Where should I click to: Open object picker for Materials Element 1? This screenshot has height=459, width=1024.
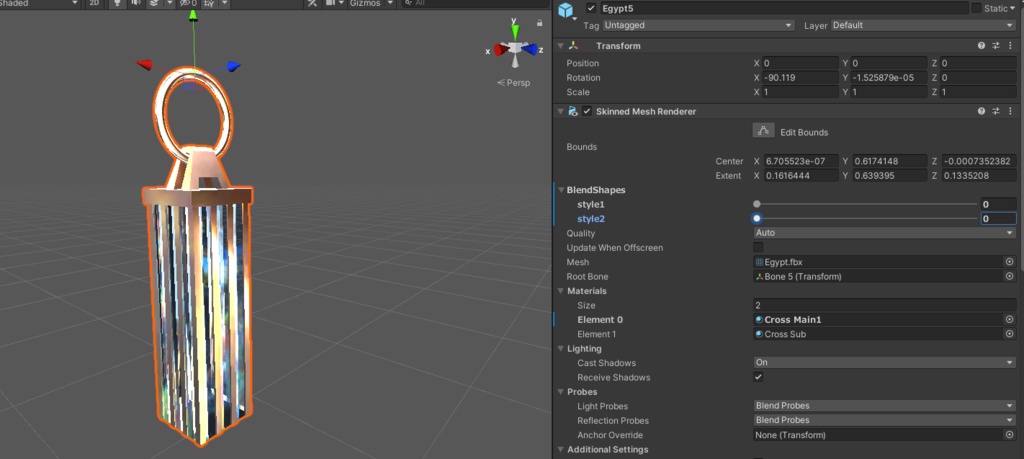[x=1010, y=334]
